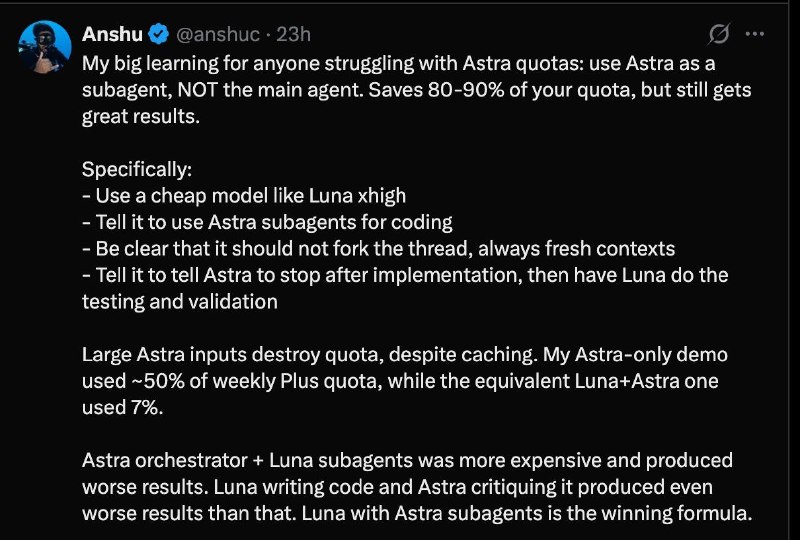Viewport: 800px width, 540px height.
Task: Click bullet "Tell it to tell Astra to stop"
Action: (405, 276)
